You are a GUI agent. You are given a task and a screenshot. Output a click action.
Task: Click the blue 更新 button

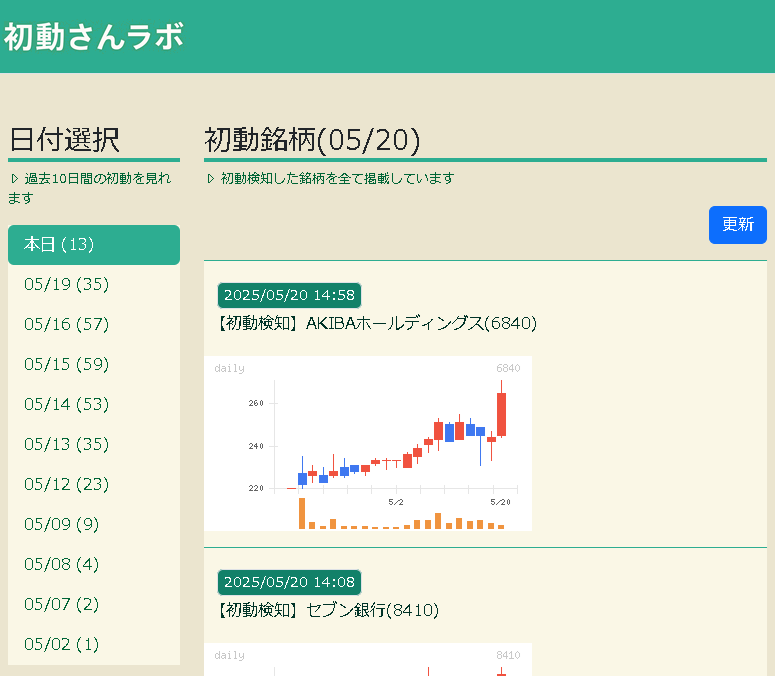point(737,225)
